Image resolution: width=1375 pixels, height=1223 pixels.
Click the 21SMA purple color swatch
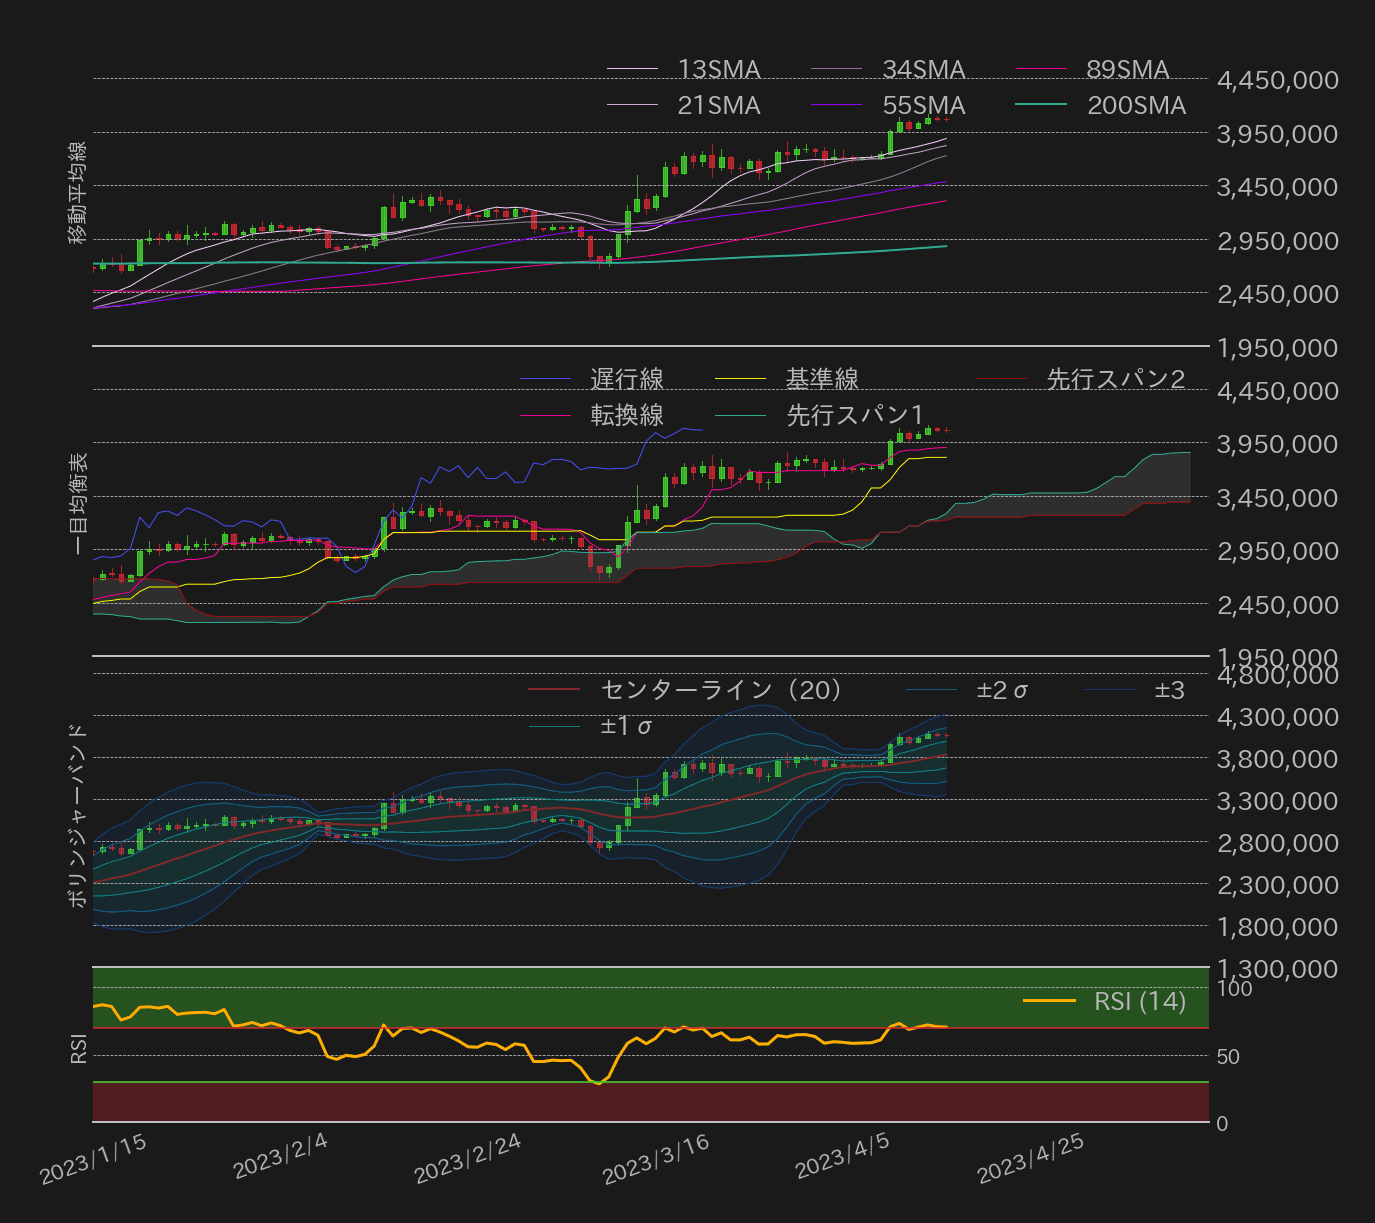click(x=630, y=105)
